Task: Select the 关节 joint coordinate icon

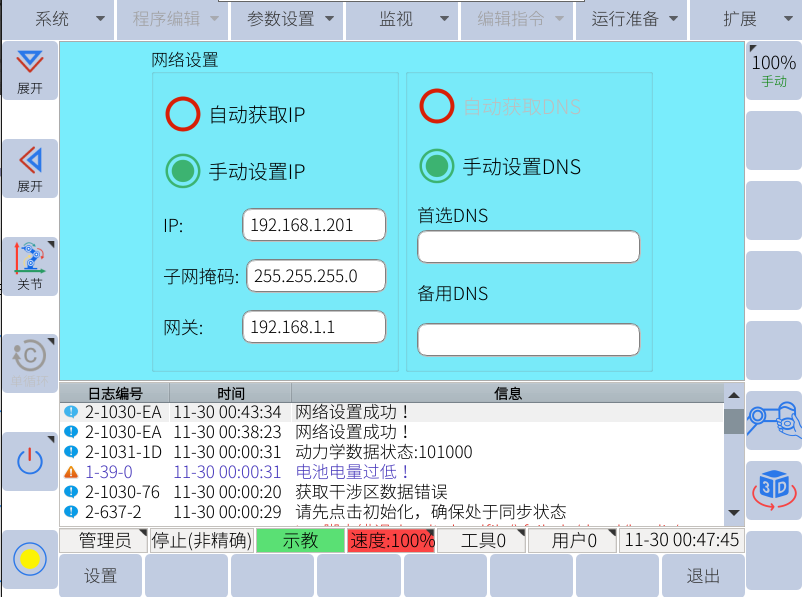Action: coord(29,266)
